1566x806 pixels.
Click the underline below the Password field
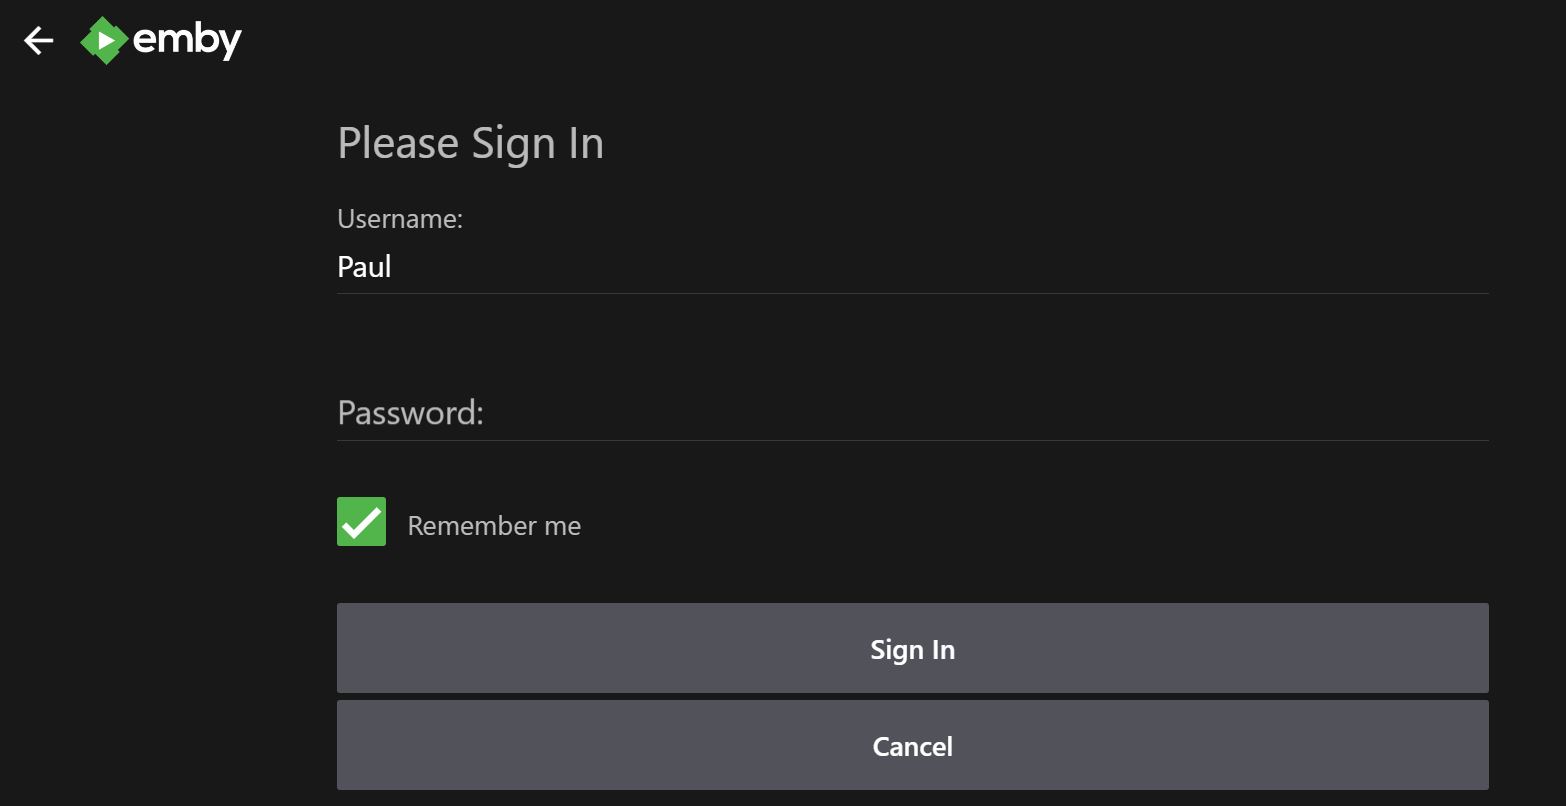[x=912, y=441]
